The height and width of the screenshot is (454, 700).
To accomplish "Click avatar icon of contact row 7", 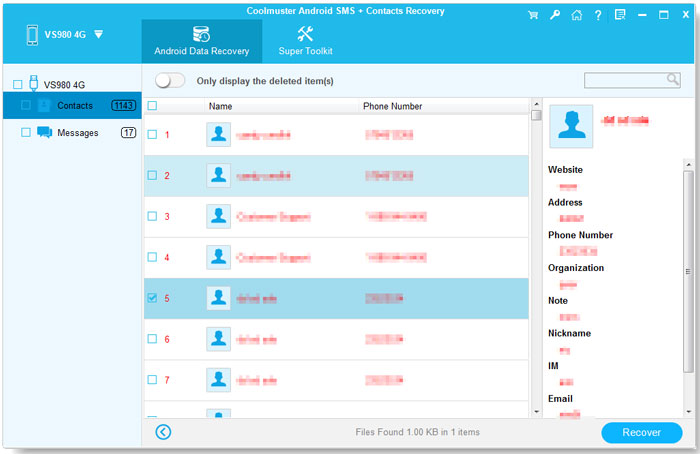I will (218, 380).
